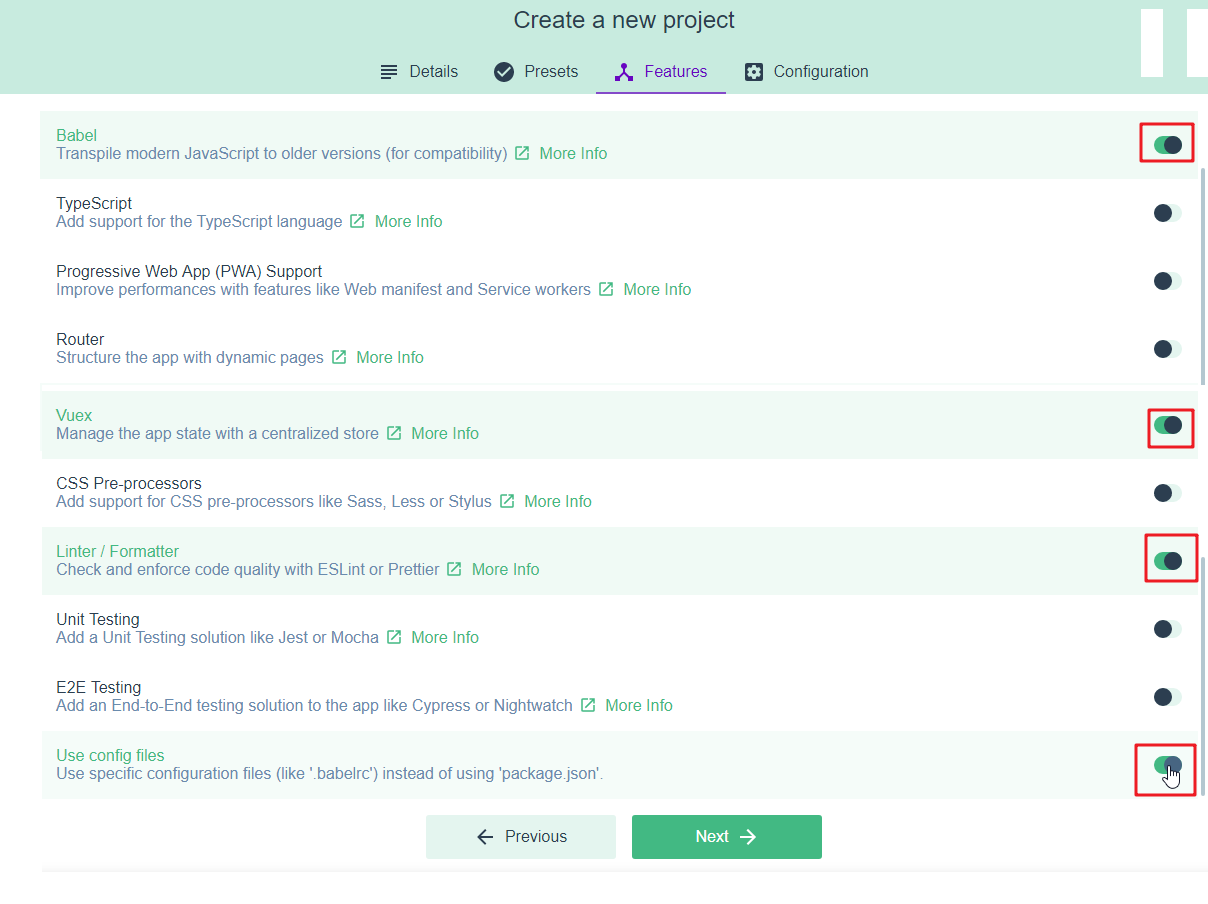Enable the TypeScript toggle switch
1208x904 pixels.
point(1167,213)
